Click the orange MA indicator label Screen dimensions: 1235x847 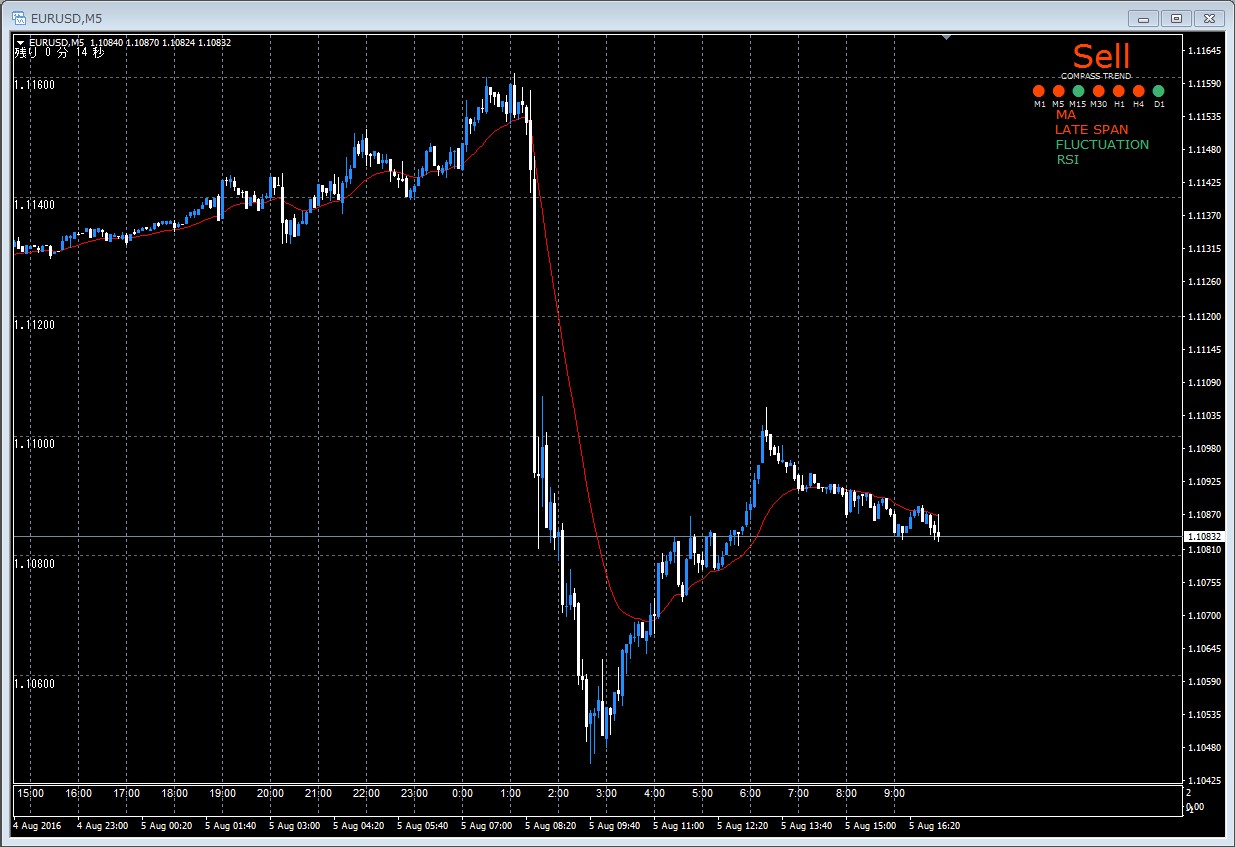(1065, 114)
